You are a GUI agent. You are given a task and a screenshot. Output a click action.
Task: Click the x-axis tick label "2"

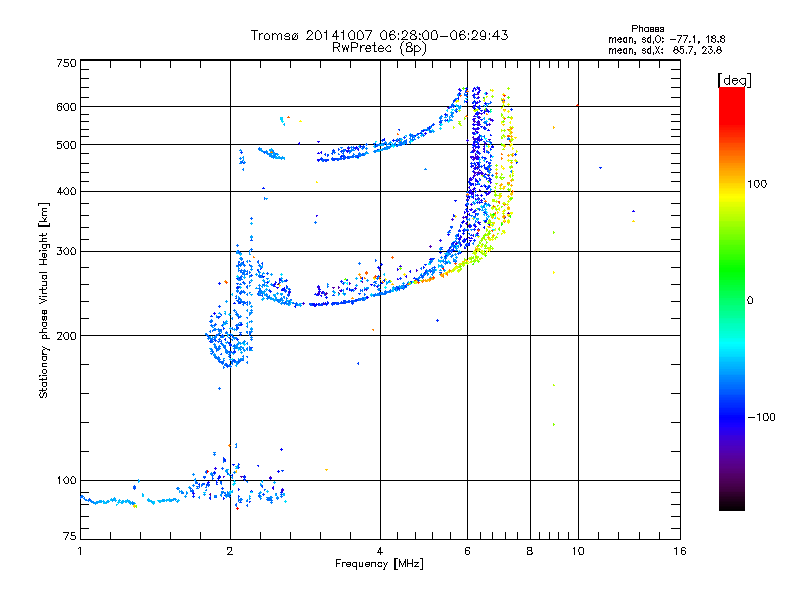pyautogui.click(x=230, y=551)
